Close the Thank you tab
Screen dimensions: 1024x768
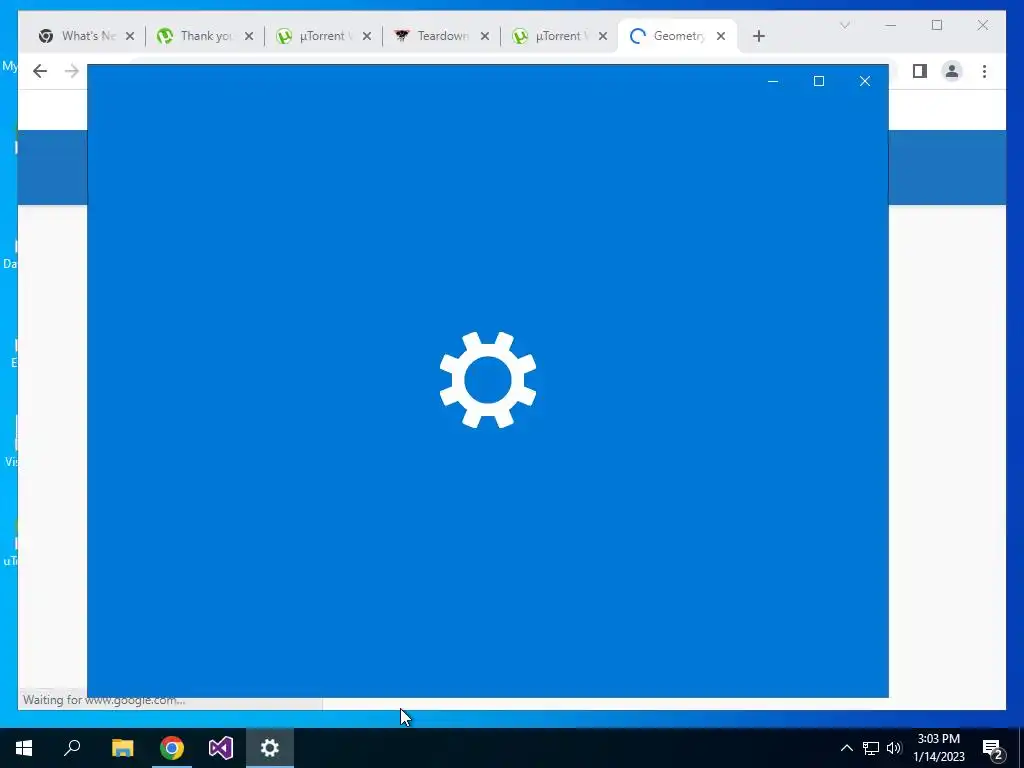click(x=249, y=36)
